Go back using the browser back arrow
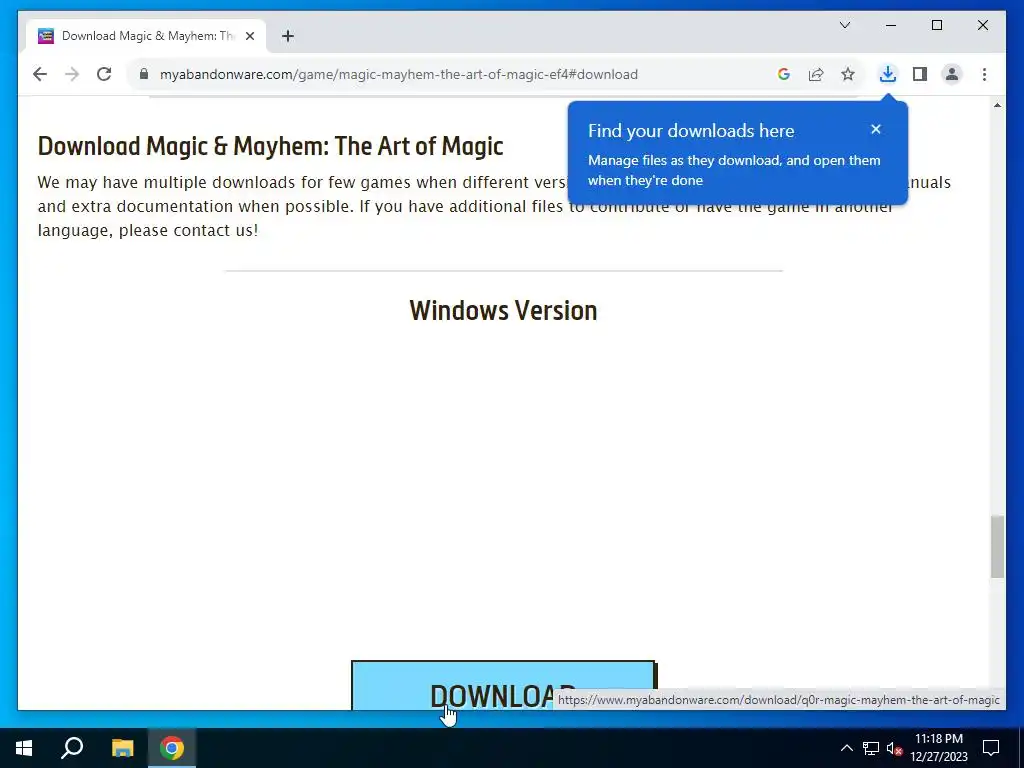Image resolution: width=1024 pixels, height=768 pixels. 40,74
